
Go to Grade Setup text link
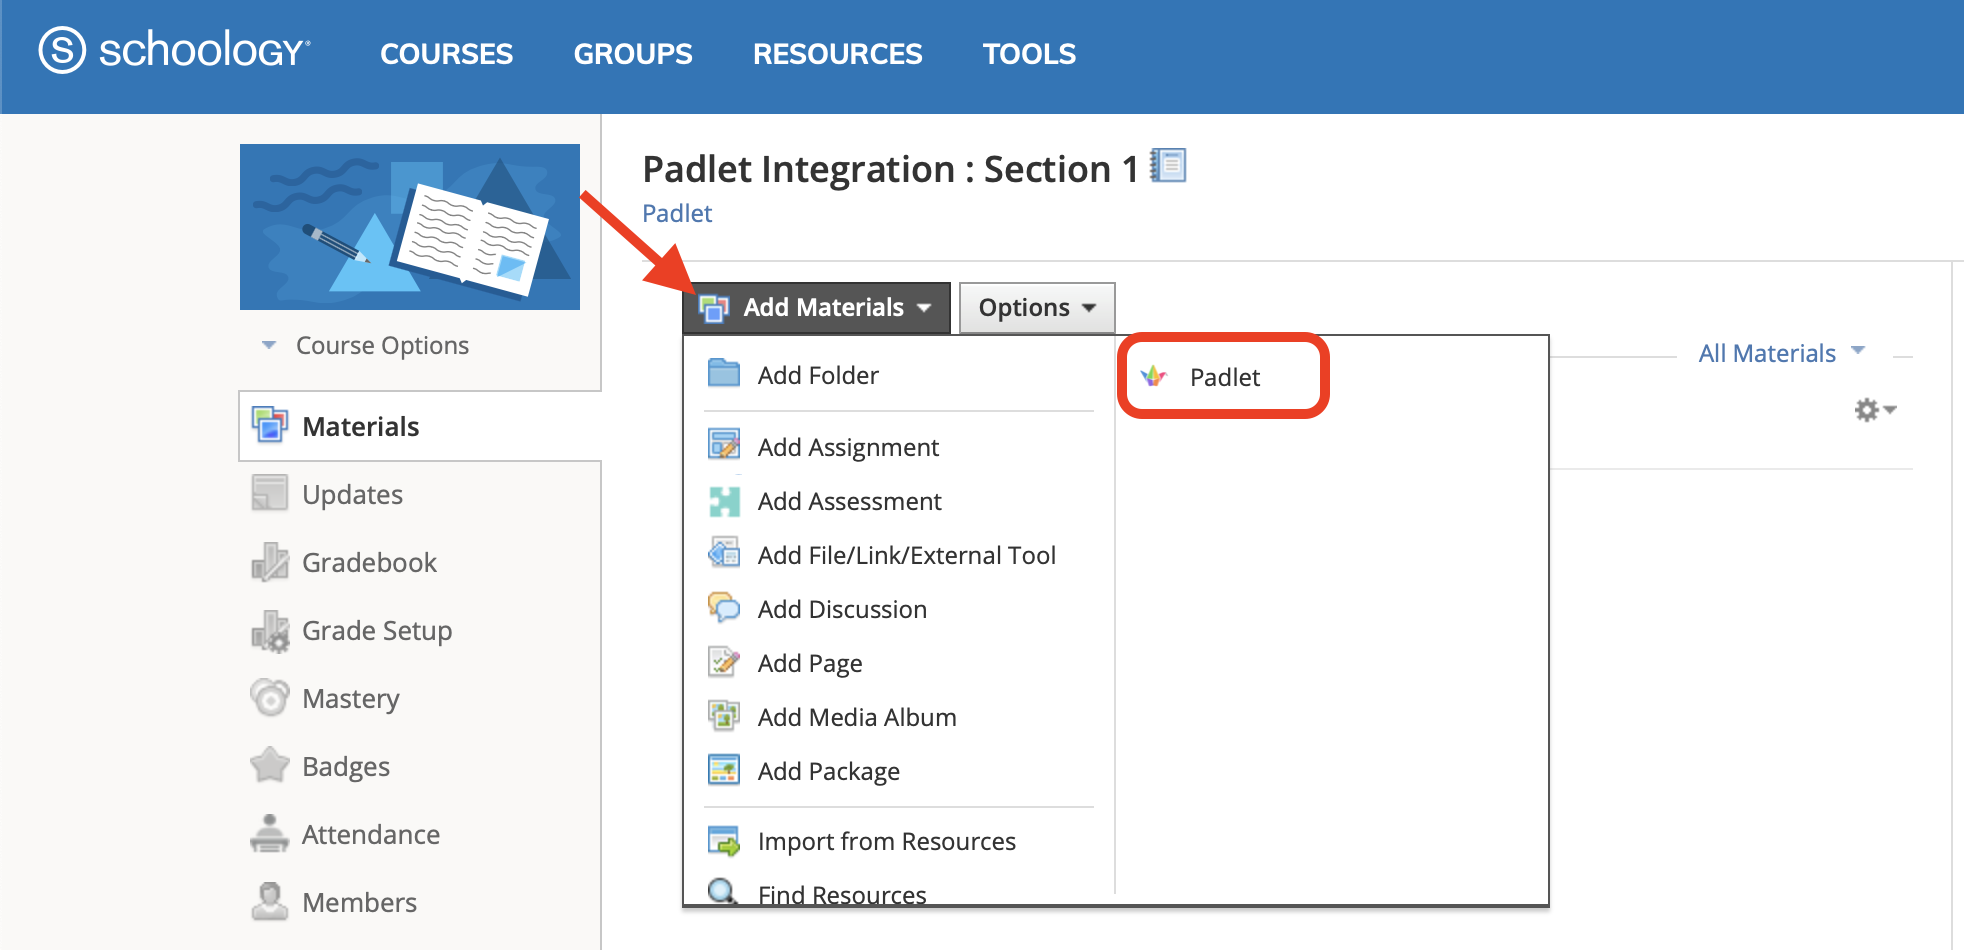(377, 631)
